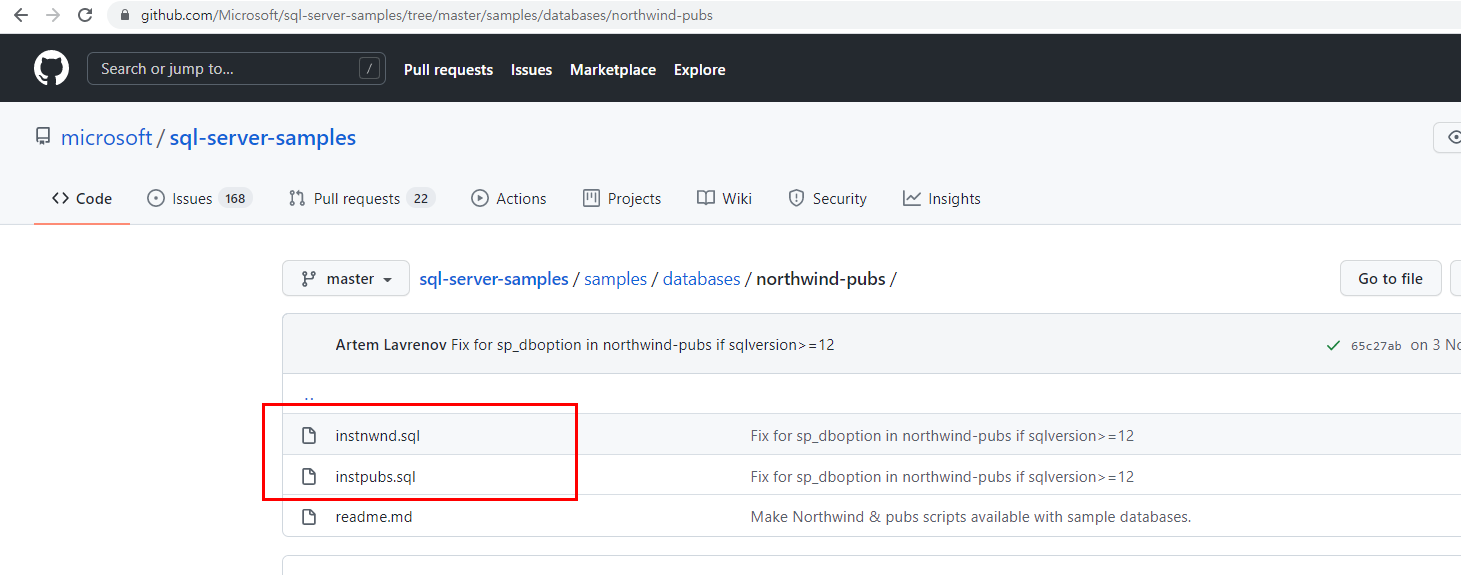The height and width of the screenshot is (575, 1461).
Task: Click the file icon next to instnwnd.sql
Action: click(x=310, y=436)
